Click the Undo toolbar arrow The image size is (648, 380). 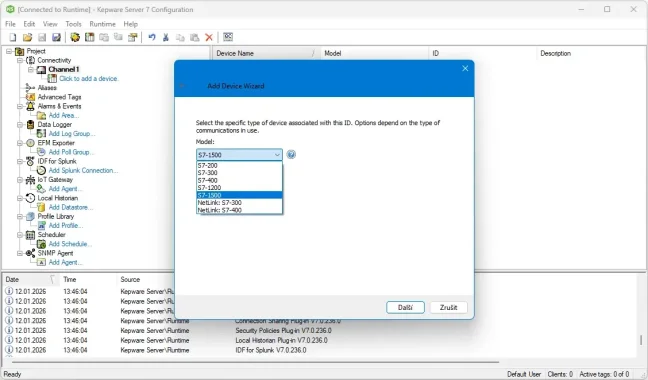(x=152, y=38)
